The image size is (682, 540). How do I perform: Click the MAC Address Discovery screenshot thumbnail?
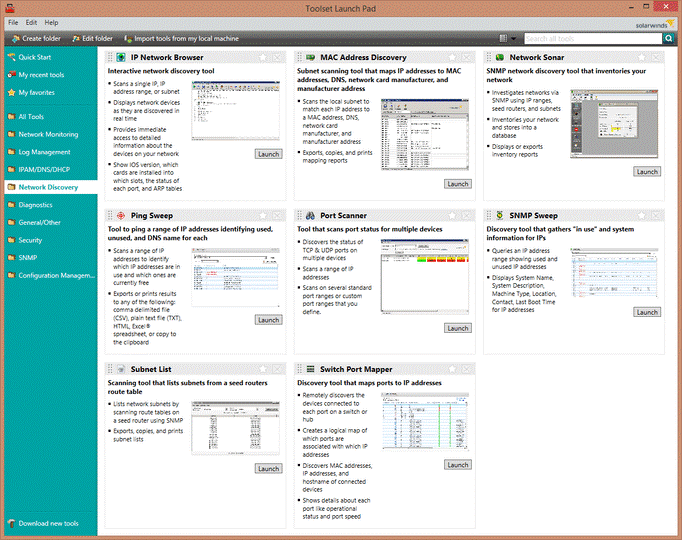pyautogui.click(x=425, y=134)
